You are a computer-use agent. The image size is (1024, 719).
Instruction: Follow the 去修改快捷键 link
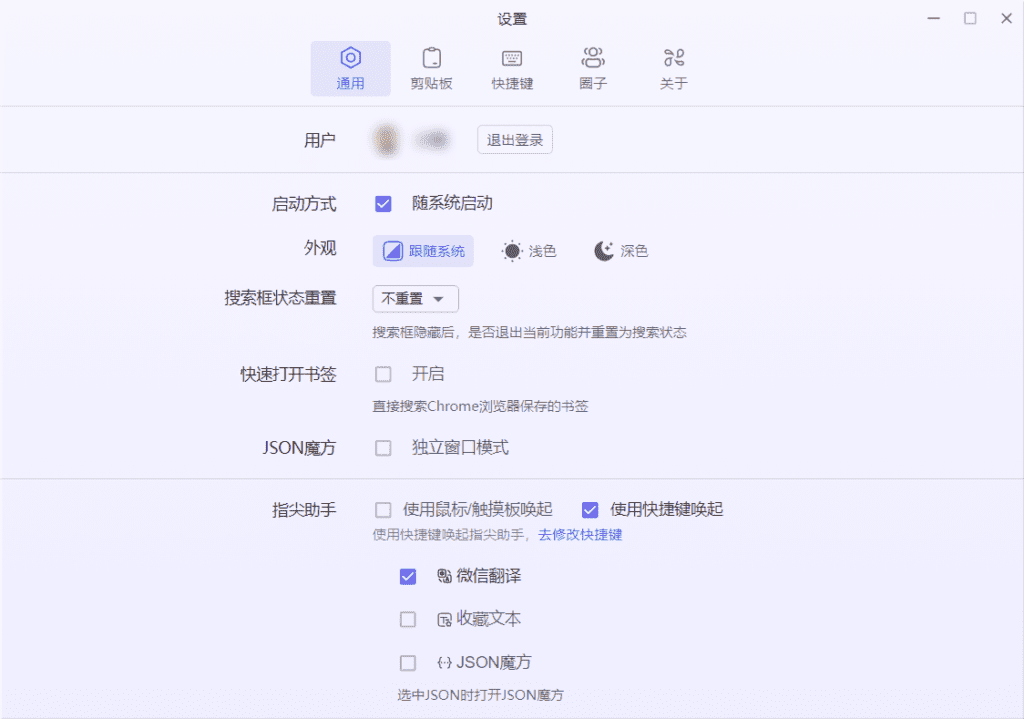[580, 535]
